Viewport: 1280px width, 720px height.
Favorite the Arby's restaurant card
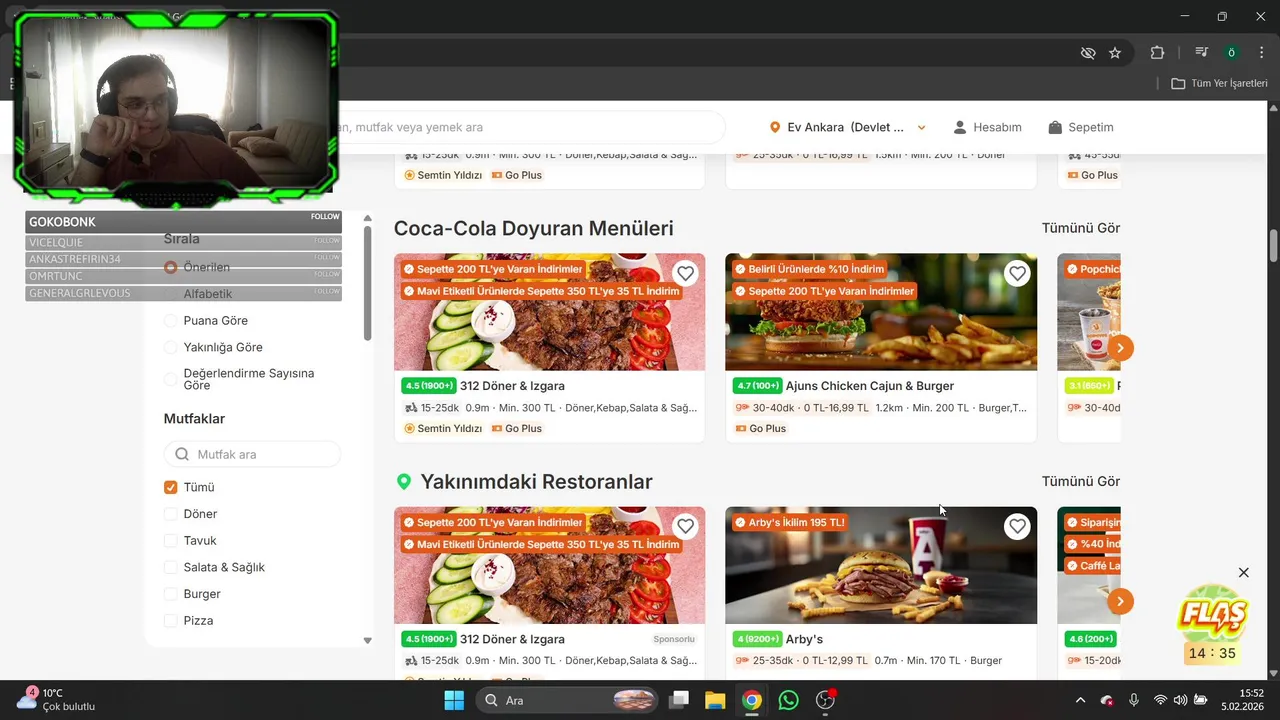click(1017, 527)
